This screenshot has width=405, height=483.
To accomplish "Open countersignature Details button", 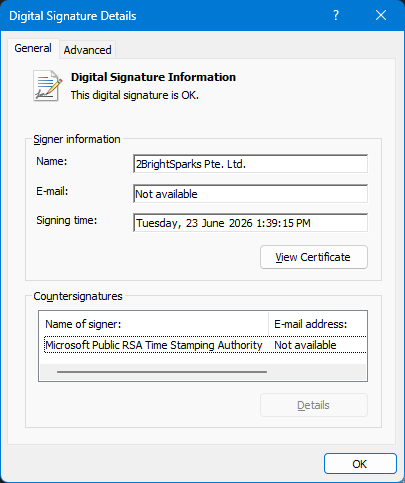I will point(314,405).
